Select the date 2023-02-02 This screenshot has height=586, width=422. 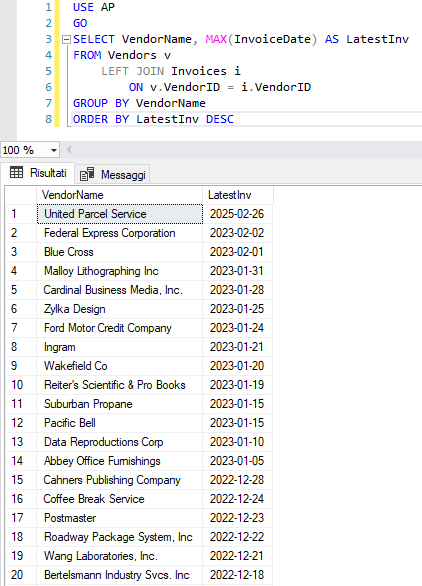[x=237, y=233]
